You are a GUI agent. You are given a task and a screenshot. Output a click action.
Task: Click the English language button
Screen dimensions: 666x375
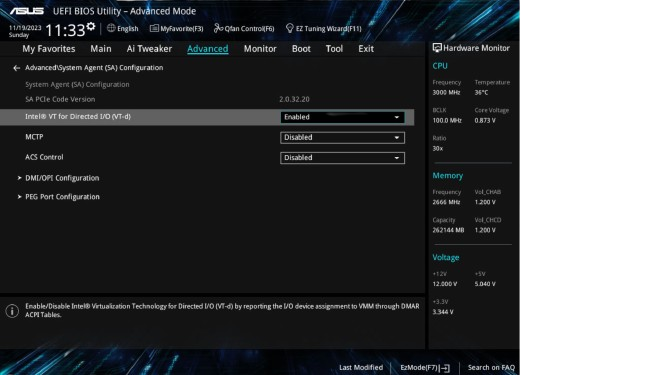(x=123, y=28)
